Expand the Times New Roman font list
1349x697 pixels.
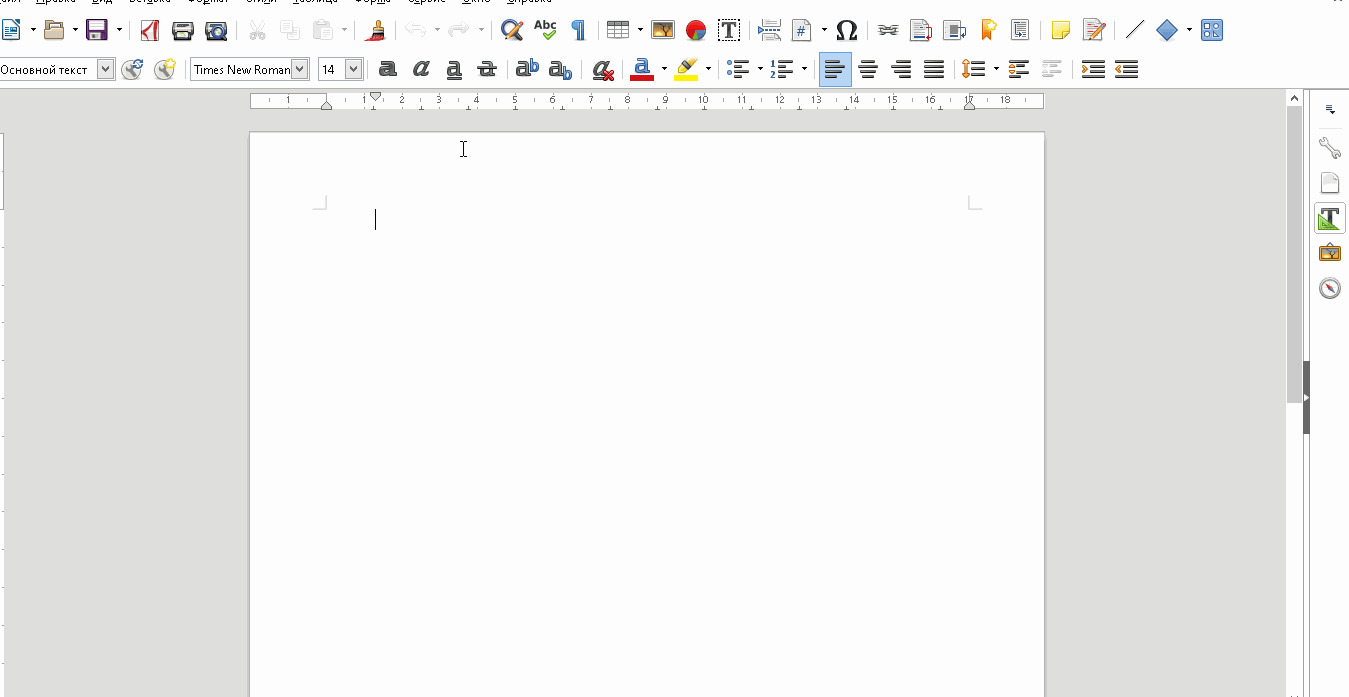click(300, 69)
